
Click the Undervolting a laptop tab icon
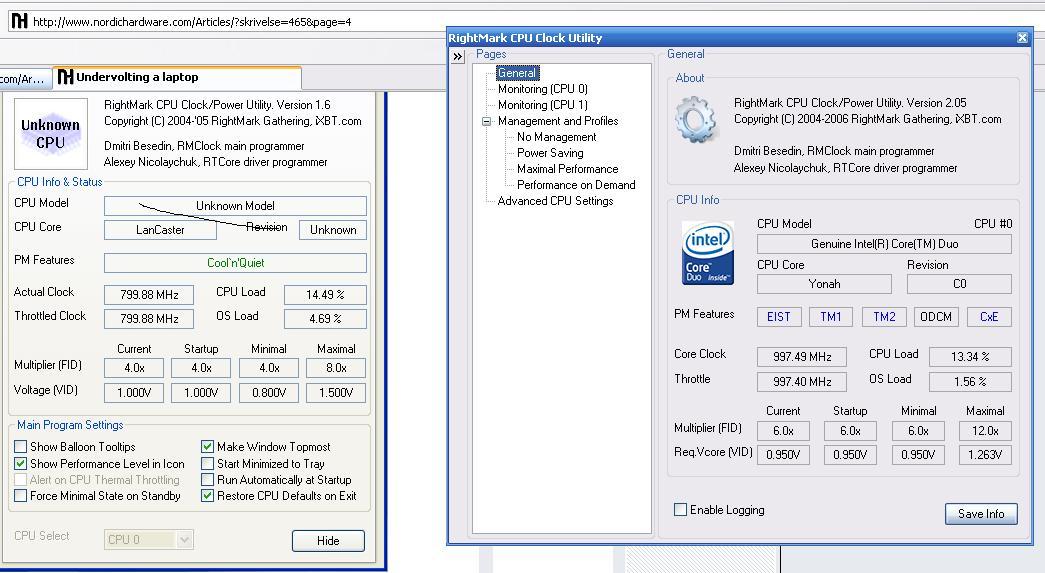pos(65,77)
